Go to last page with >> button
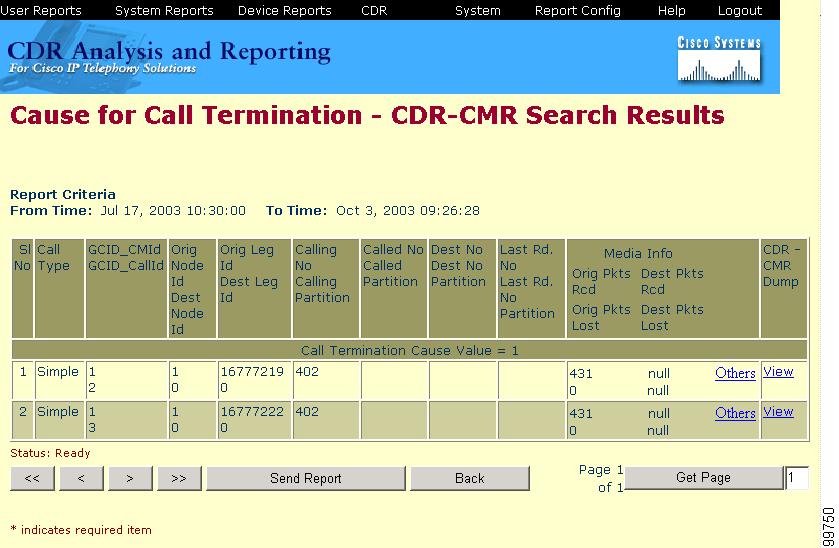Screen dimensions: 839x548 click(179, 478)
